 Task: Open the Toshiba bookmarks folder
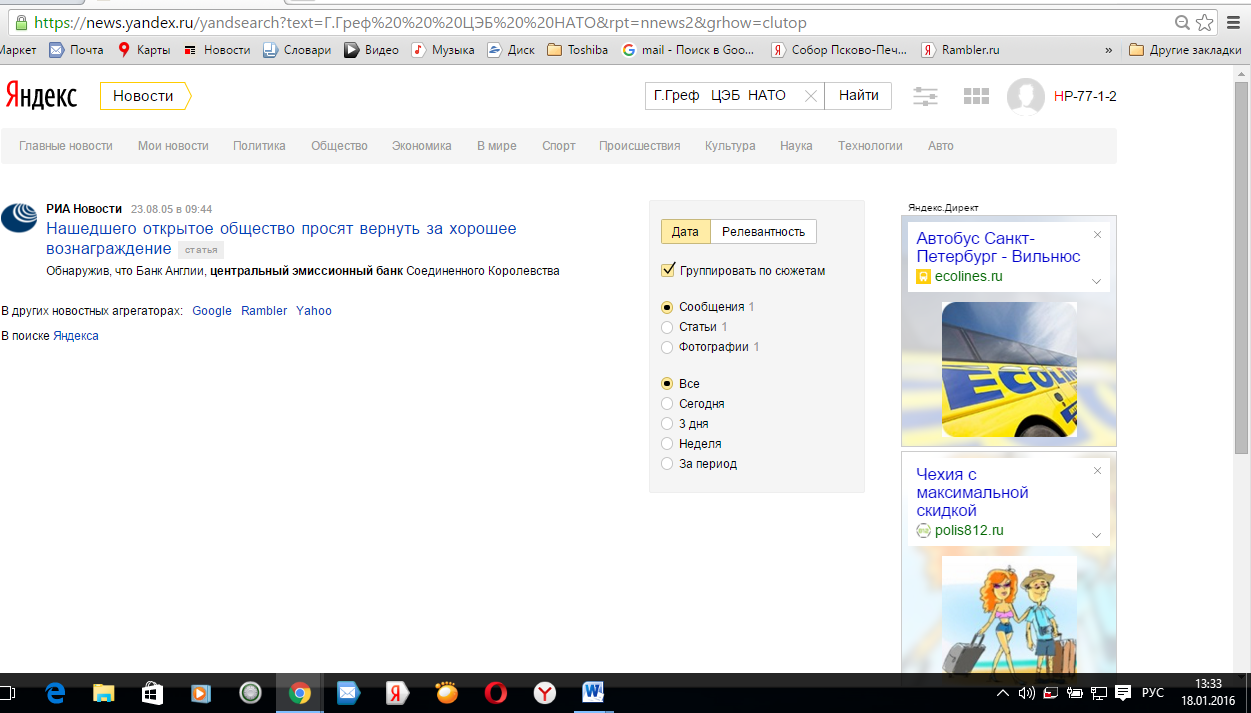pos(577,50)
